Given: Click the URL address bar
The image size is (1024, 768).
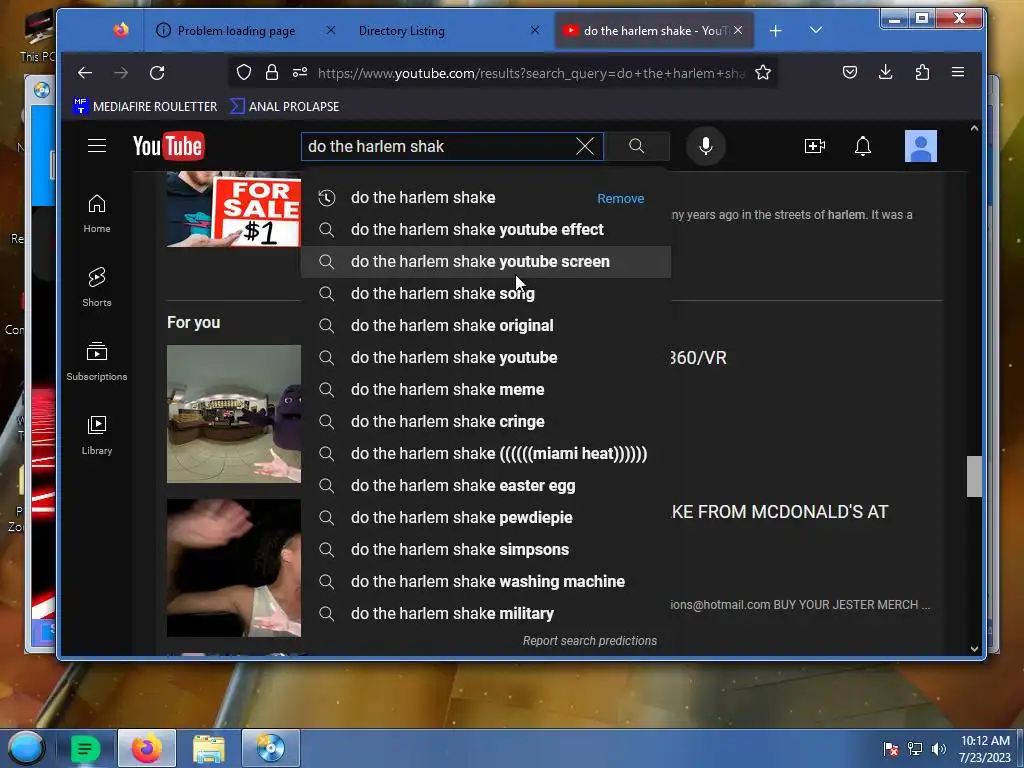Looking at the screenshot, I should coord(530,72).
